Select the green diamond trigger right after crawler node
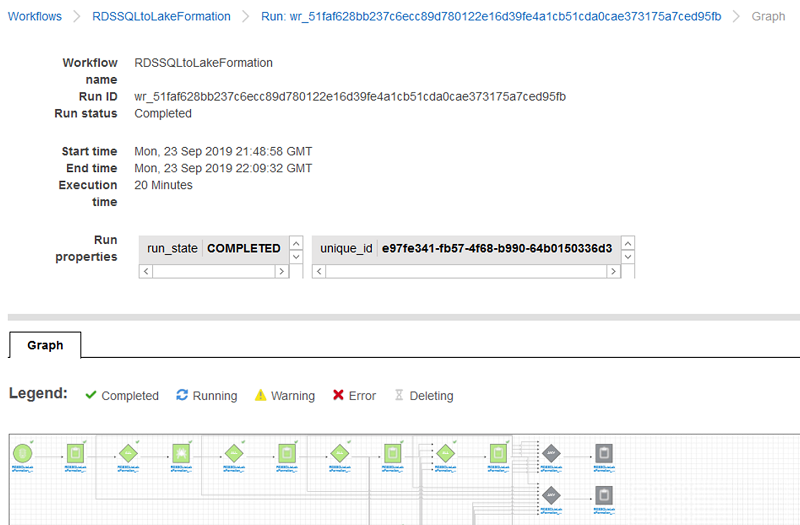This screenshot has height=525, width=800. coord(234,453)
